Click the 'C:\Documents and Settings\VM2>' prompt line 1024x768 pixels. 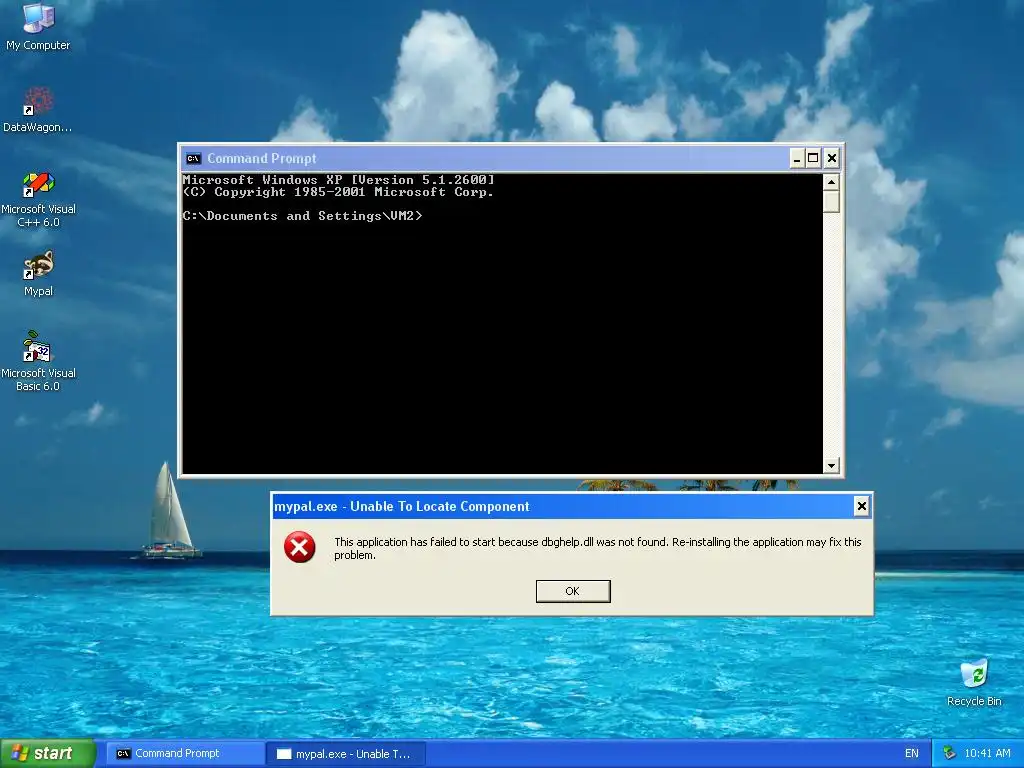tap(302, 216)
